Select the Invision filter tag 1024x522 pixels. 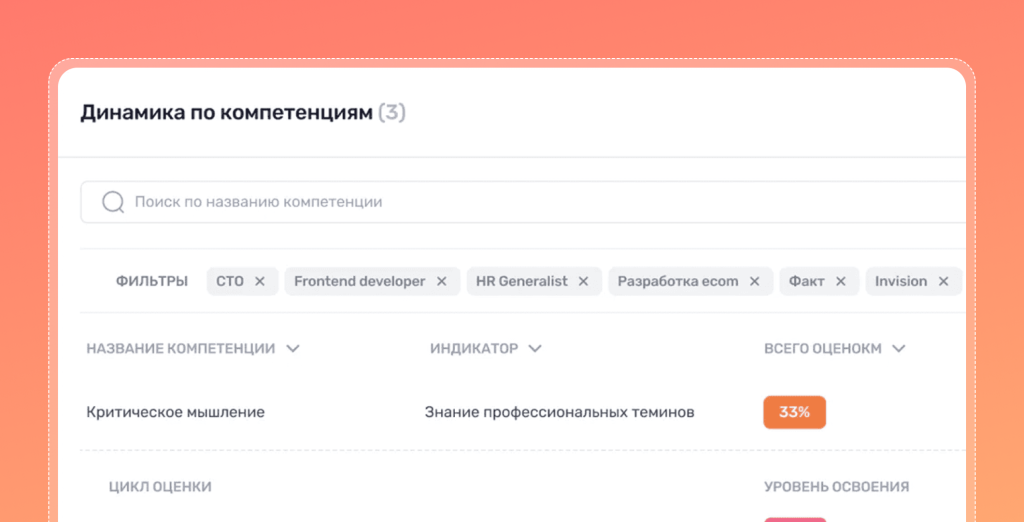[x=914, y=282]
